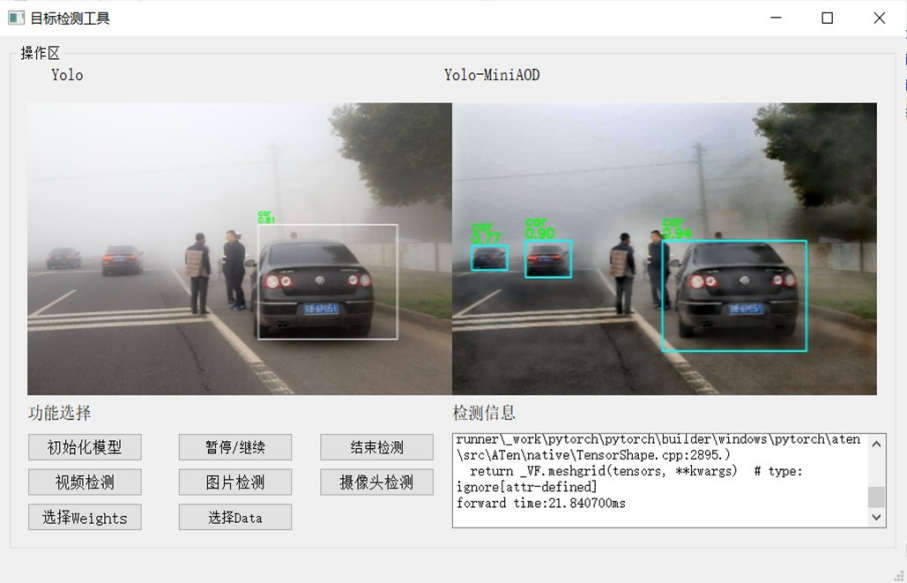The height and width of the screenshot is (583, 907).
Task: Minimize the 目标检测工具 window
Action: (x=775, y=18)
